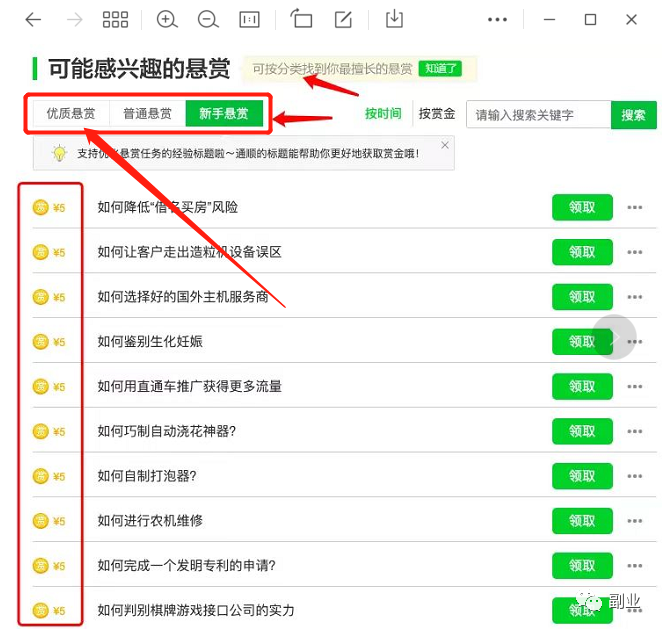The height and width of the screenshot is (631, 662).
Task: Rotate the image
Action: 301,20
